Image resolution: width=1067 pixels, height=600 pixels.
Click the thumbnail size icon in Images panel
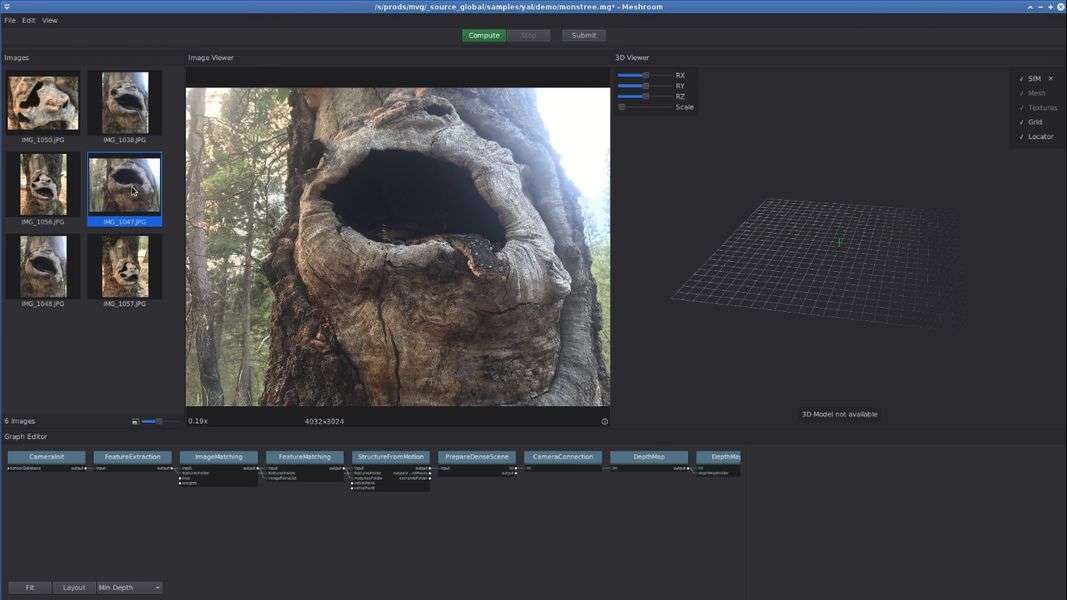[135, 422]
